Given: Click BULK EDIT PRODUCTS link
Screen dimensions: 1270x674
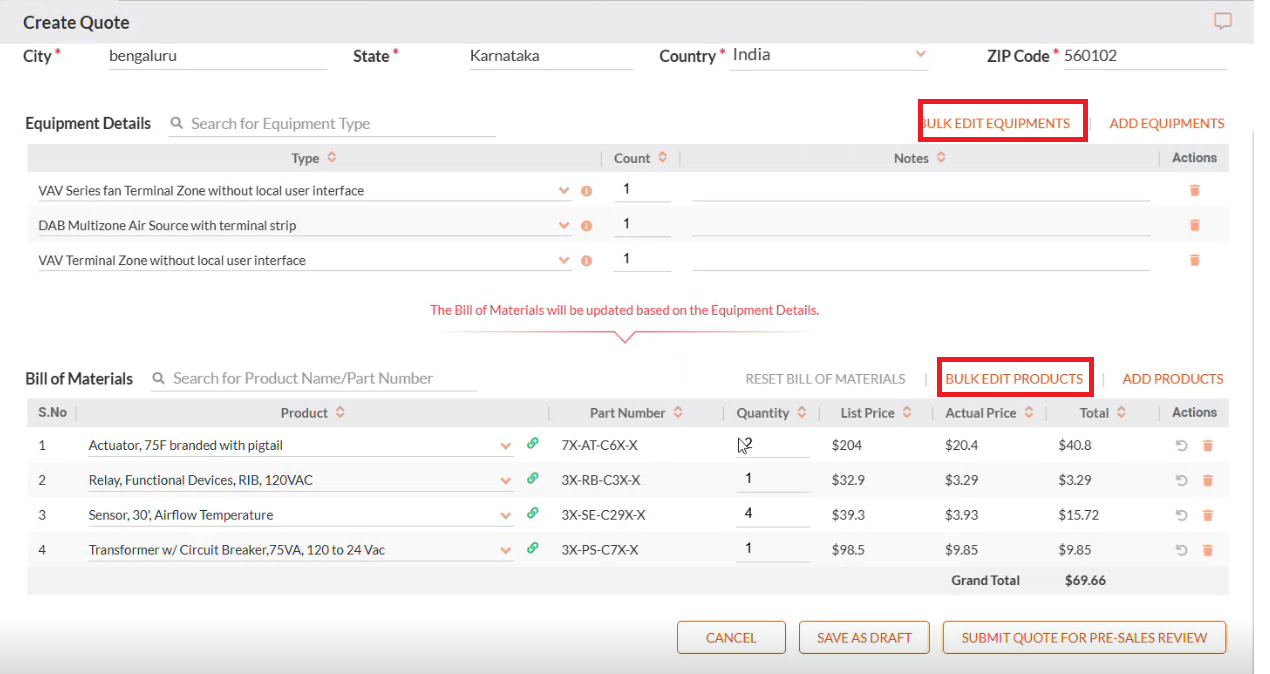Looking at the screenshot, I should (1014, 379).
